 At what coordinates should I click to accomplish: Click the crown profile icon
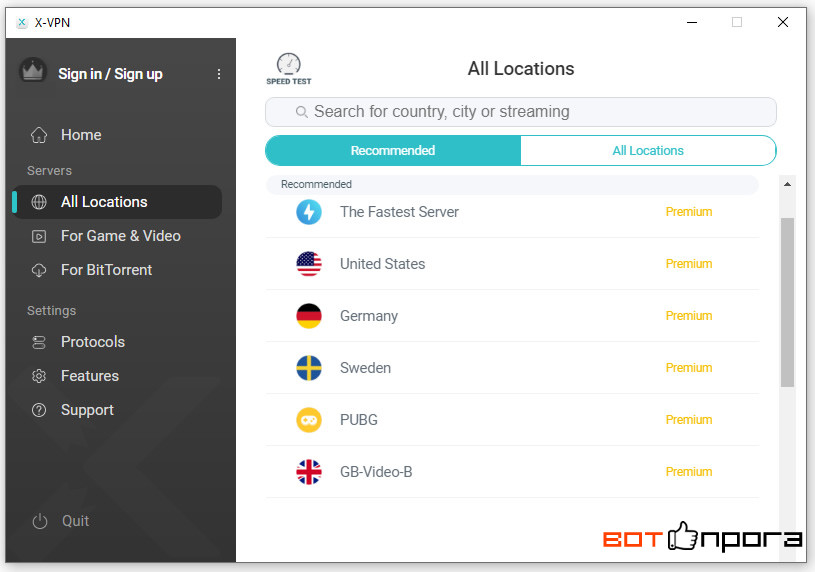pos(33,71)
